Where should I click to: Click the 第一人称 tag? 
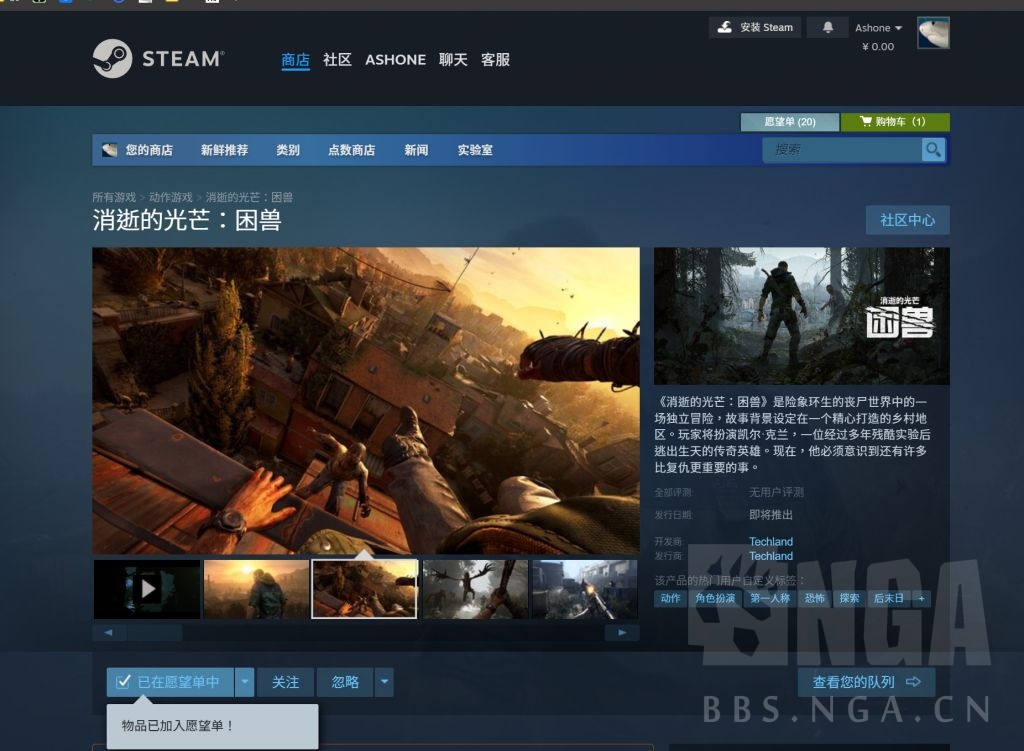click(770, 598)
